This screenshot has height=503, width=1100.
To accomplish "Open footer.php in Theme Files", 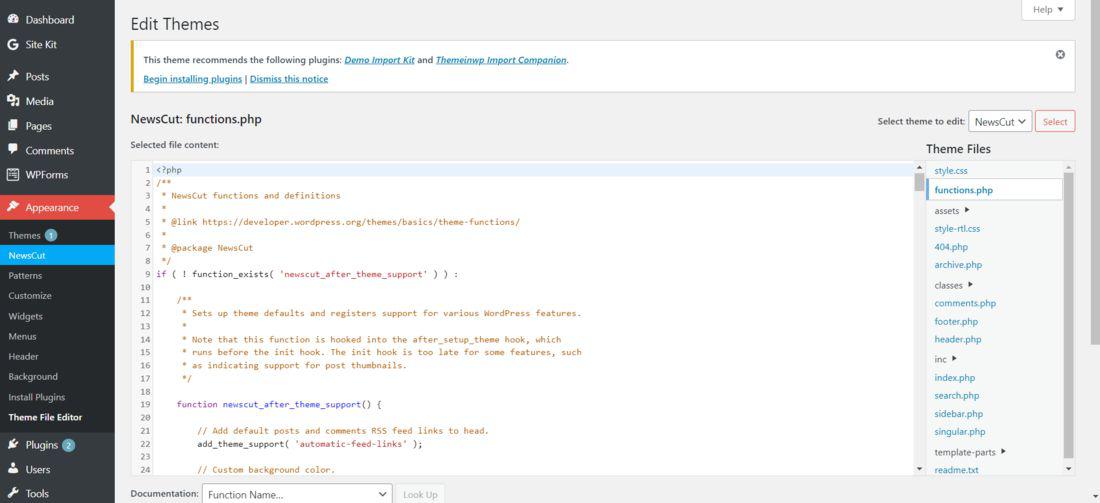I will tap(956, 321).
